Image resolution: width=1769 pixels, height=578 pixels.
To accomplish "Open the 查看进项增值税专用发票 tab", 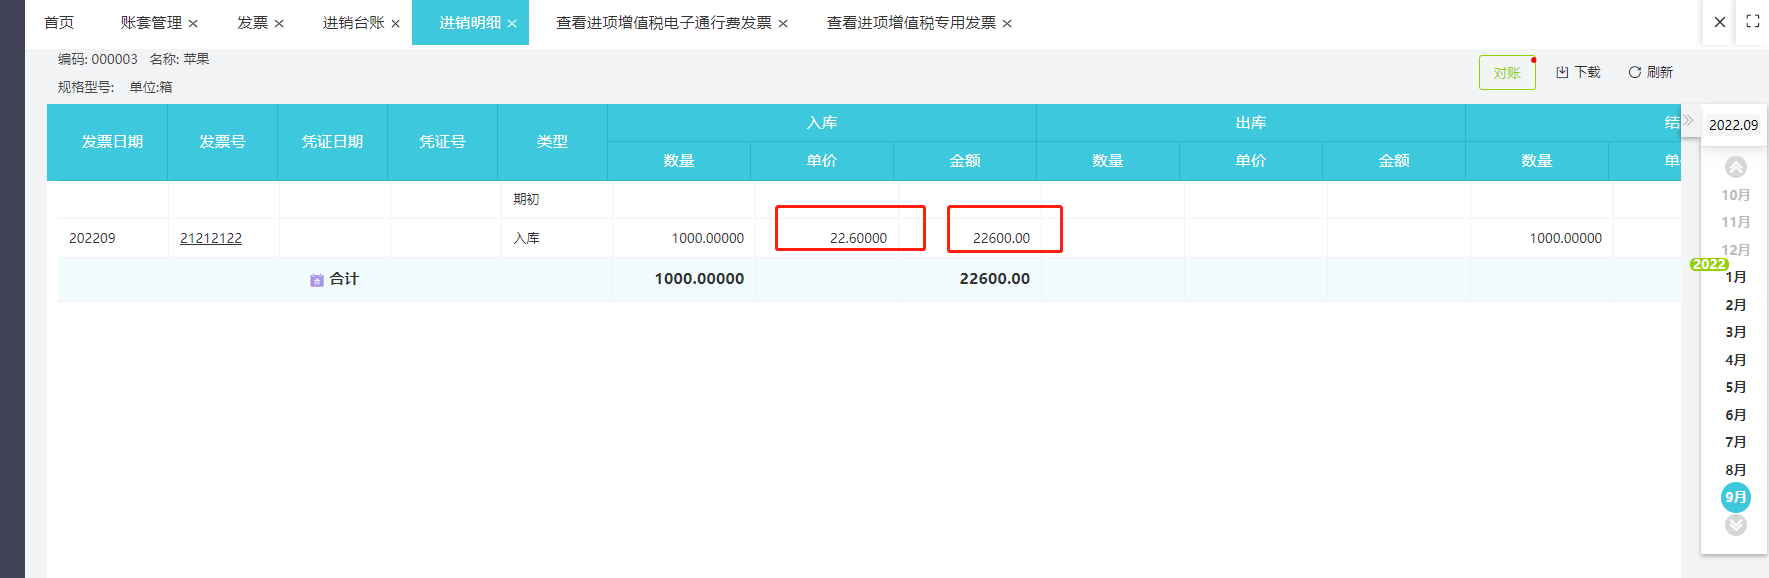I will [911, 23].
